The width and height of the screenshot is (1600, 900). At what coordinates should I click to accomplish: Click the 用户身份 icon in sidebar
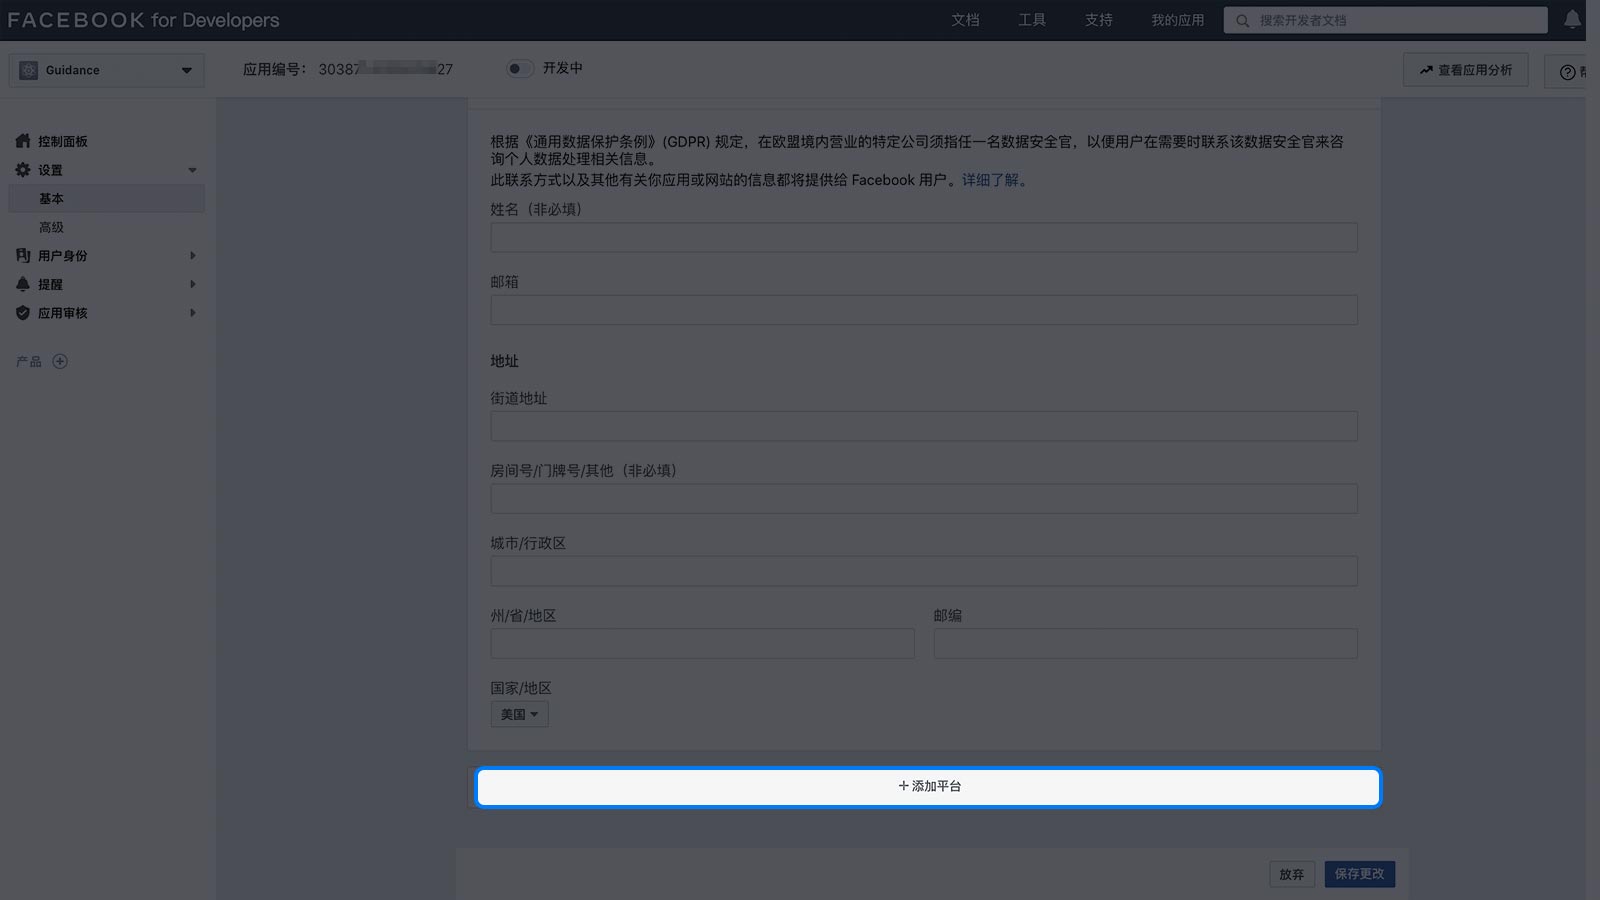[23, 256]
